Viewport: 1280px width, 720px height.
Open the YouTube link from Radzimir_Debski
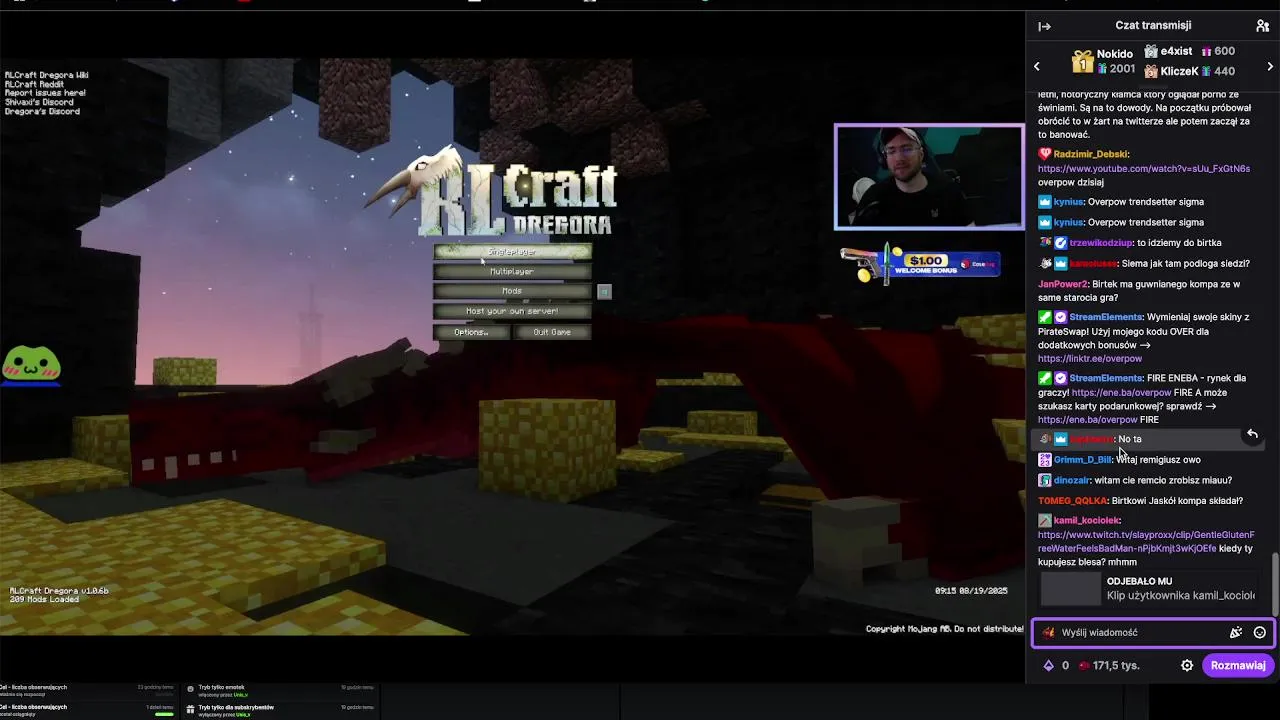1144,168
